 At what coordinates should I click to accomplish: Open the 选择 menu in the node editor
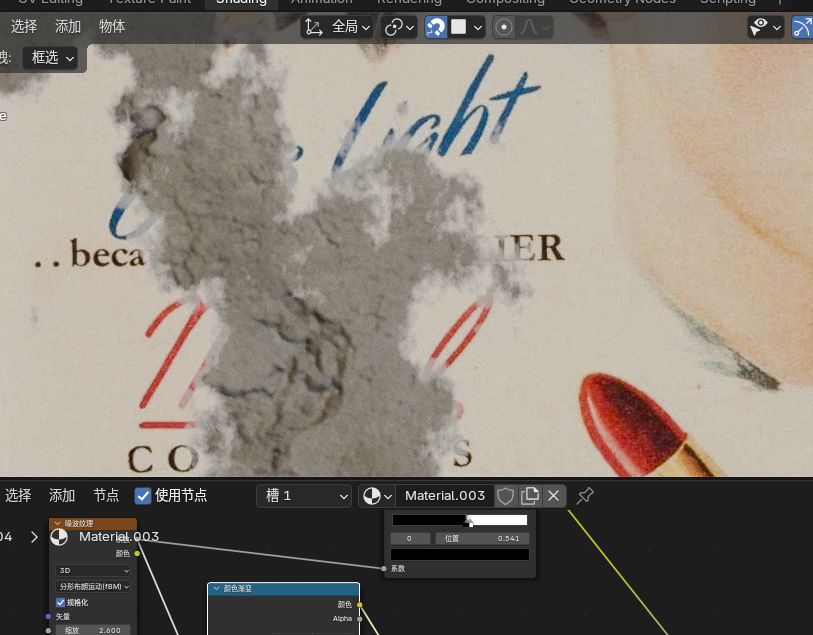coord(18,496)
